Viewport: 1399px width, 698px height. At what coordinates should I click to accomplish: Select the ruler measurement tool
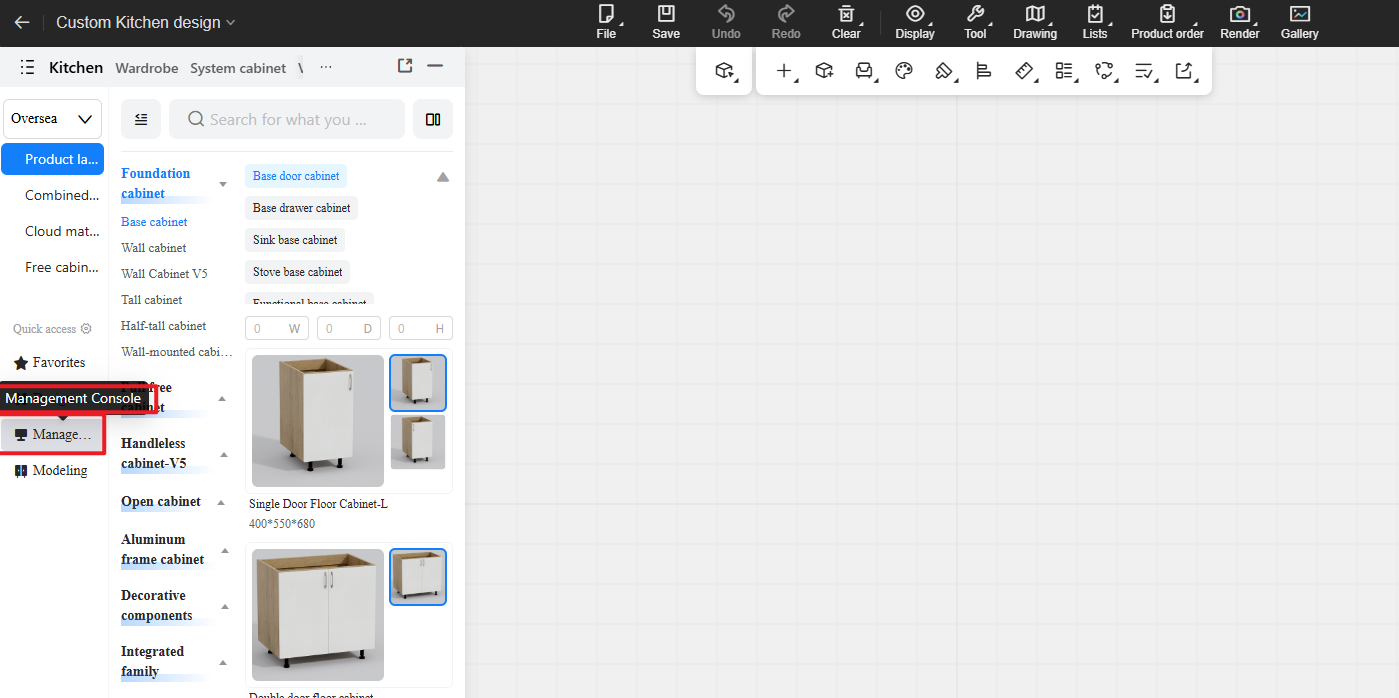tap(1023, 71)
